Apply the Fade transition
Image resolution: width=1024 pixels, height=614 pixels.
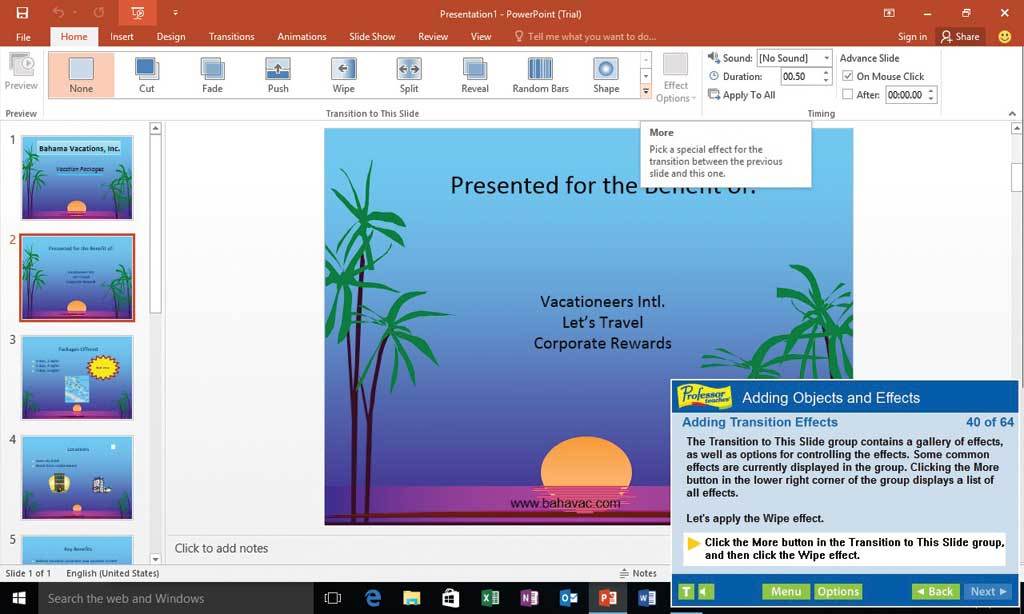click(212, 75)
